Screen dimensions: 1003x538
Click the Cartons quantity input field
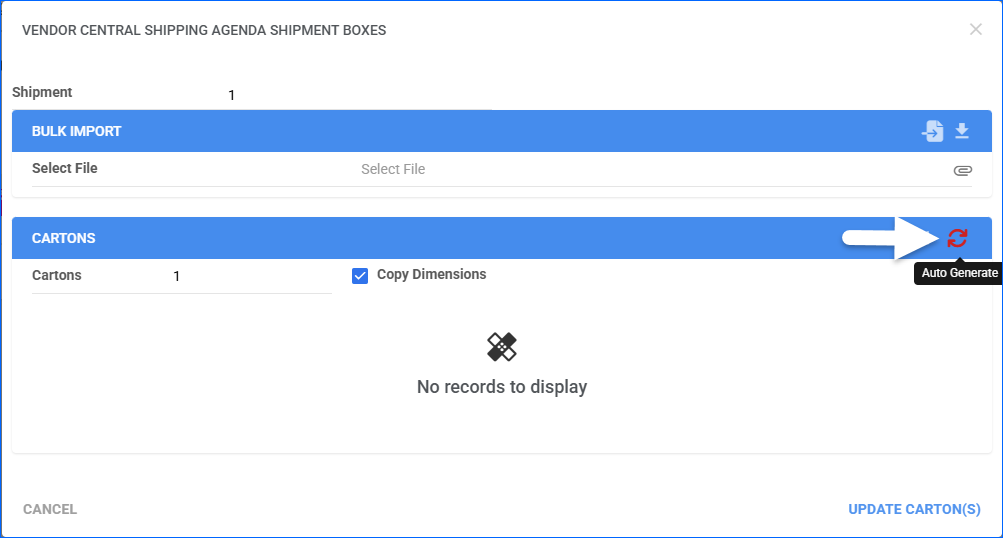pyautogui.click(x=250, y=276)
